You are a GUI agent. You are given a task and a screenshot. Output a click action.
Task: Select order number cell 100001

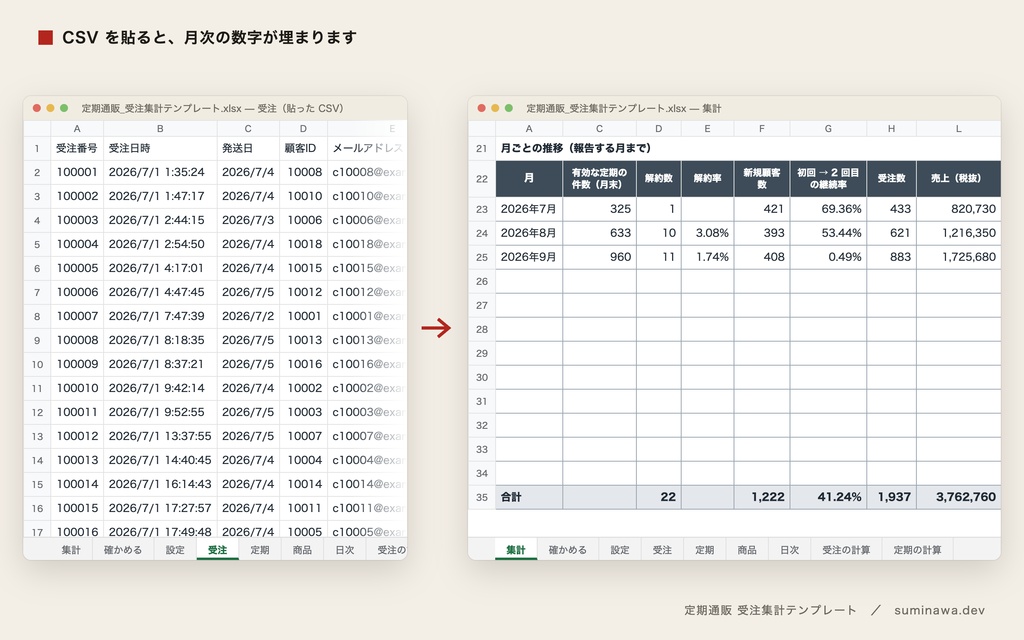click(77, 172)
